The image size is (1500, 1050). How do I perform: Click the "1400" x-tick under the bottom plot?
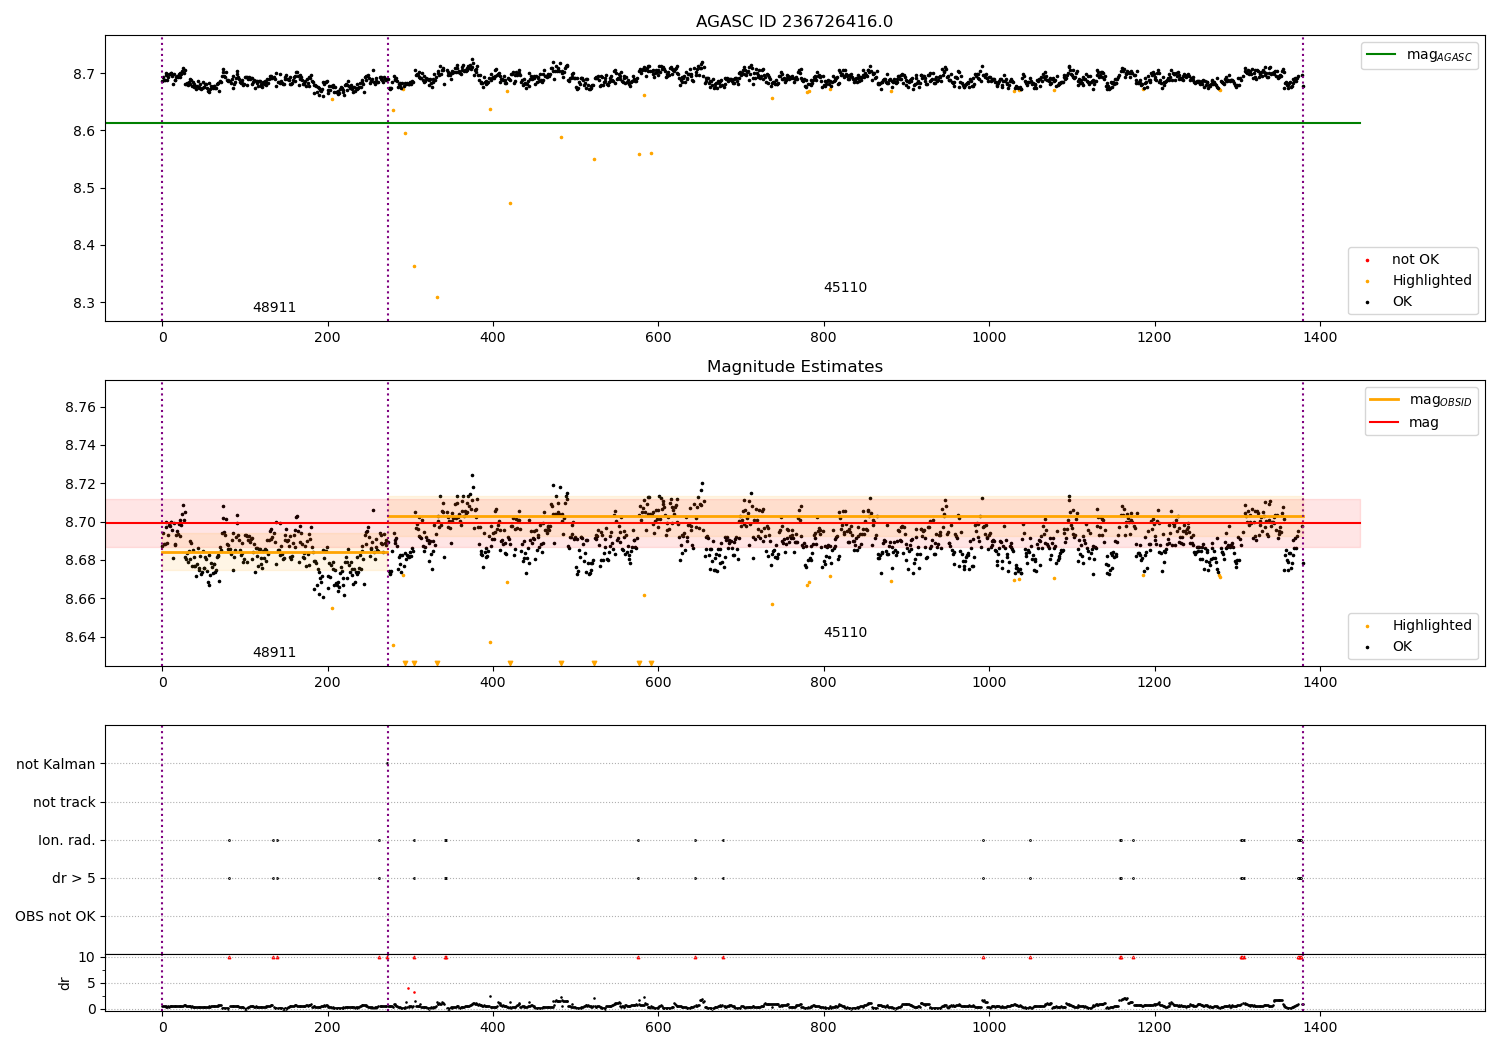(x=1320, y=1027)
